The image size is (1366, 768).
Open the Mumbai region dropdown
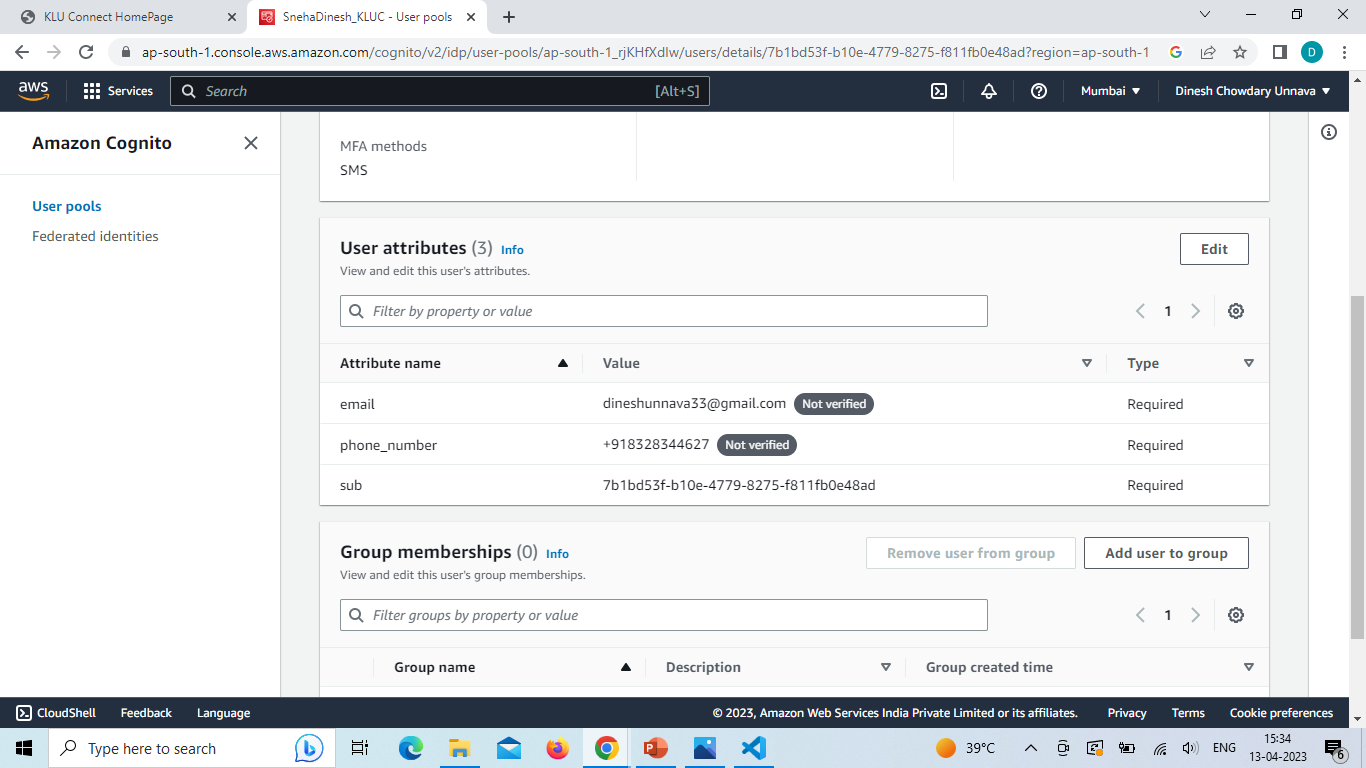click(1110, 90)
